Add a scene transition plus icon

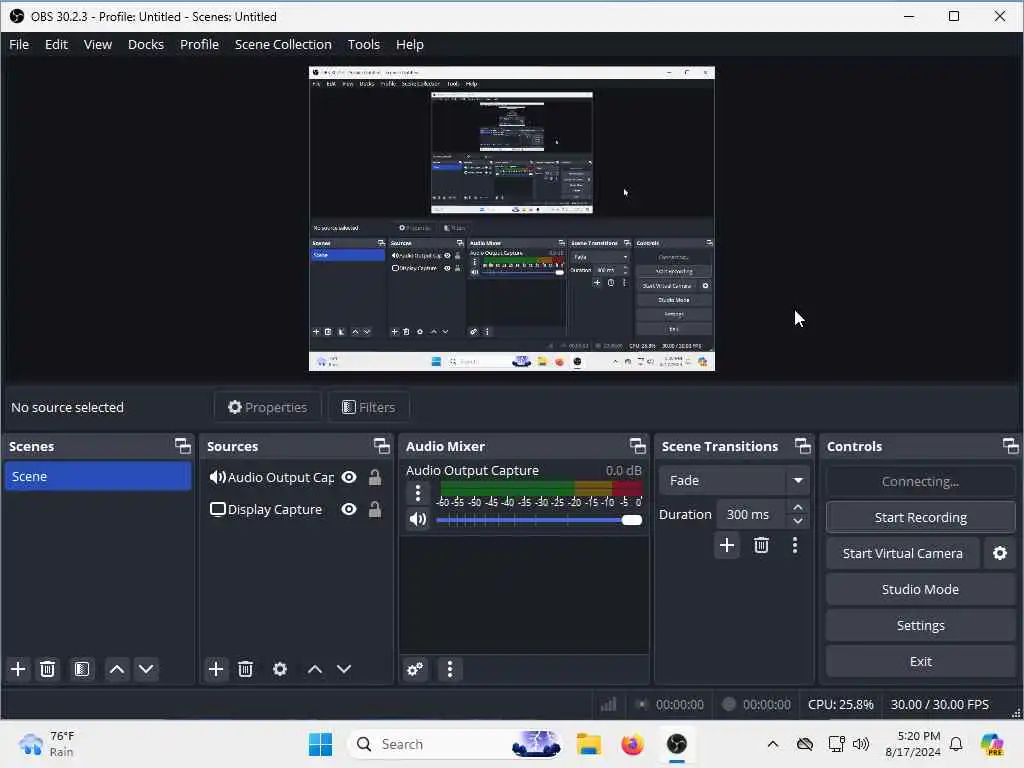727,545
